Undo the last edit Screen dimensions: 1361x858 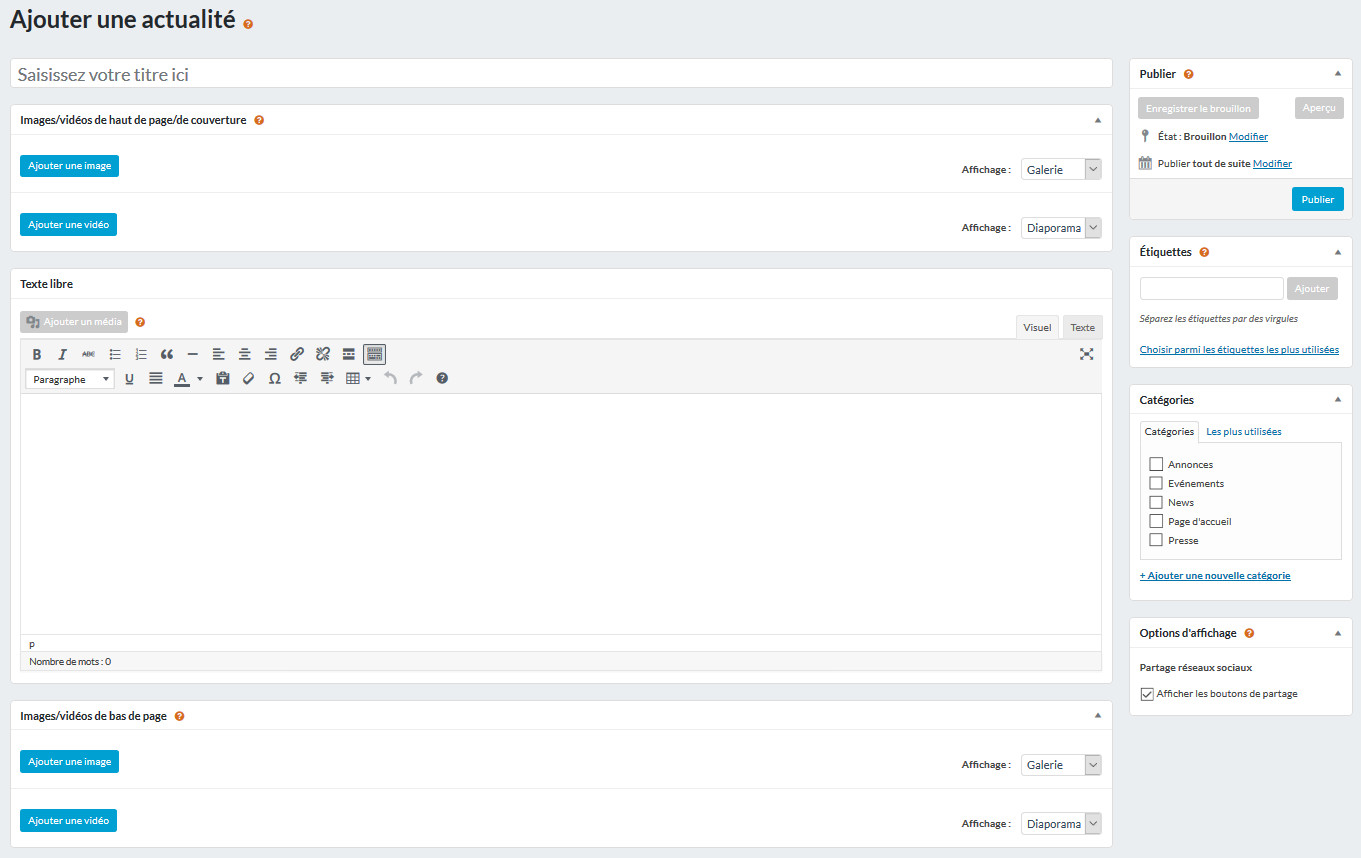[x=391, y=379]
